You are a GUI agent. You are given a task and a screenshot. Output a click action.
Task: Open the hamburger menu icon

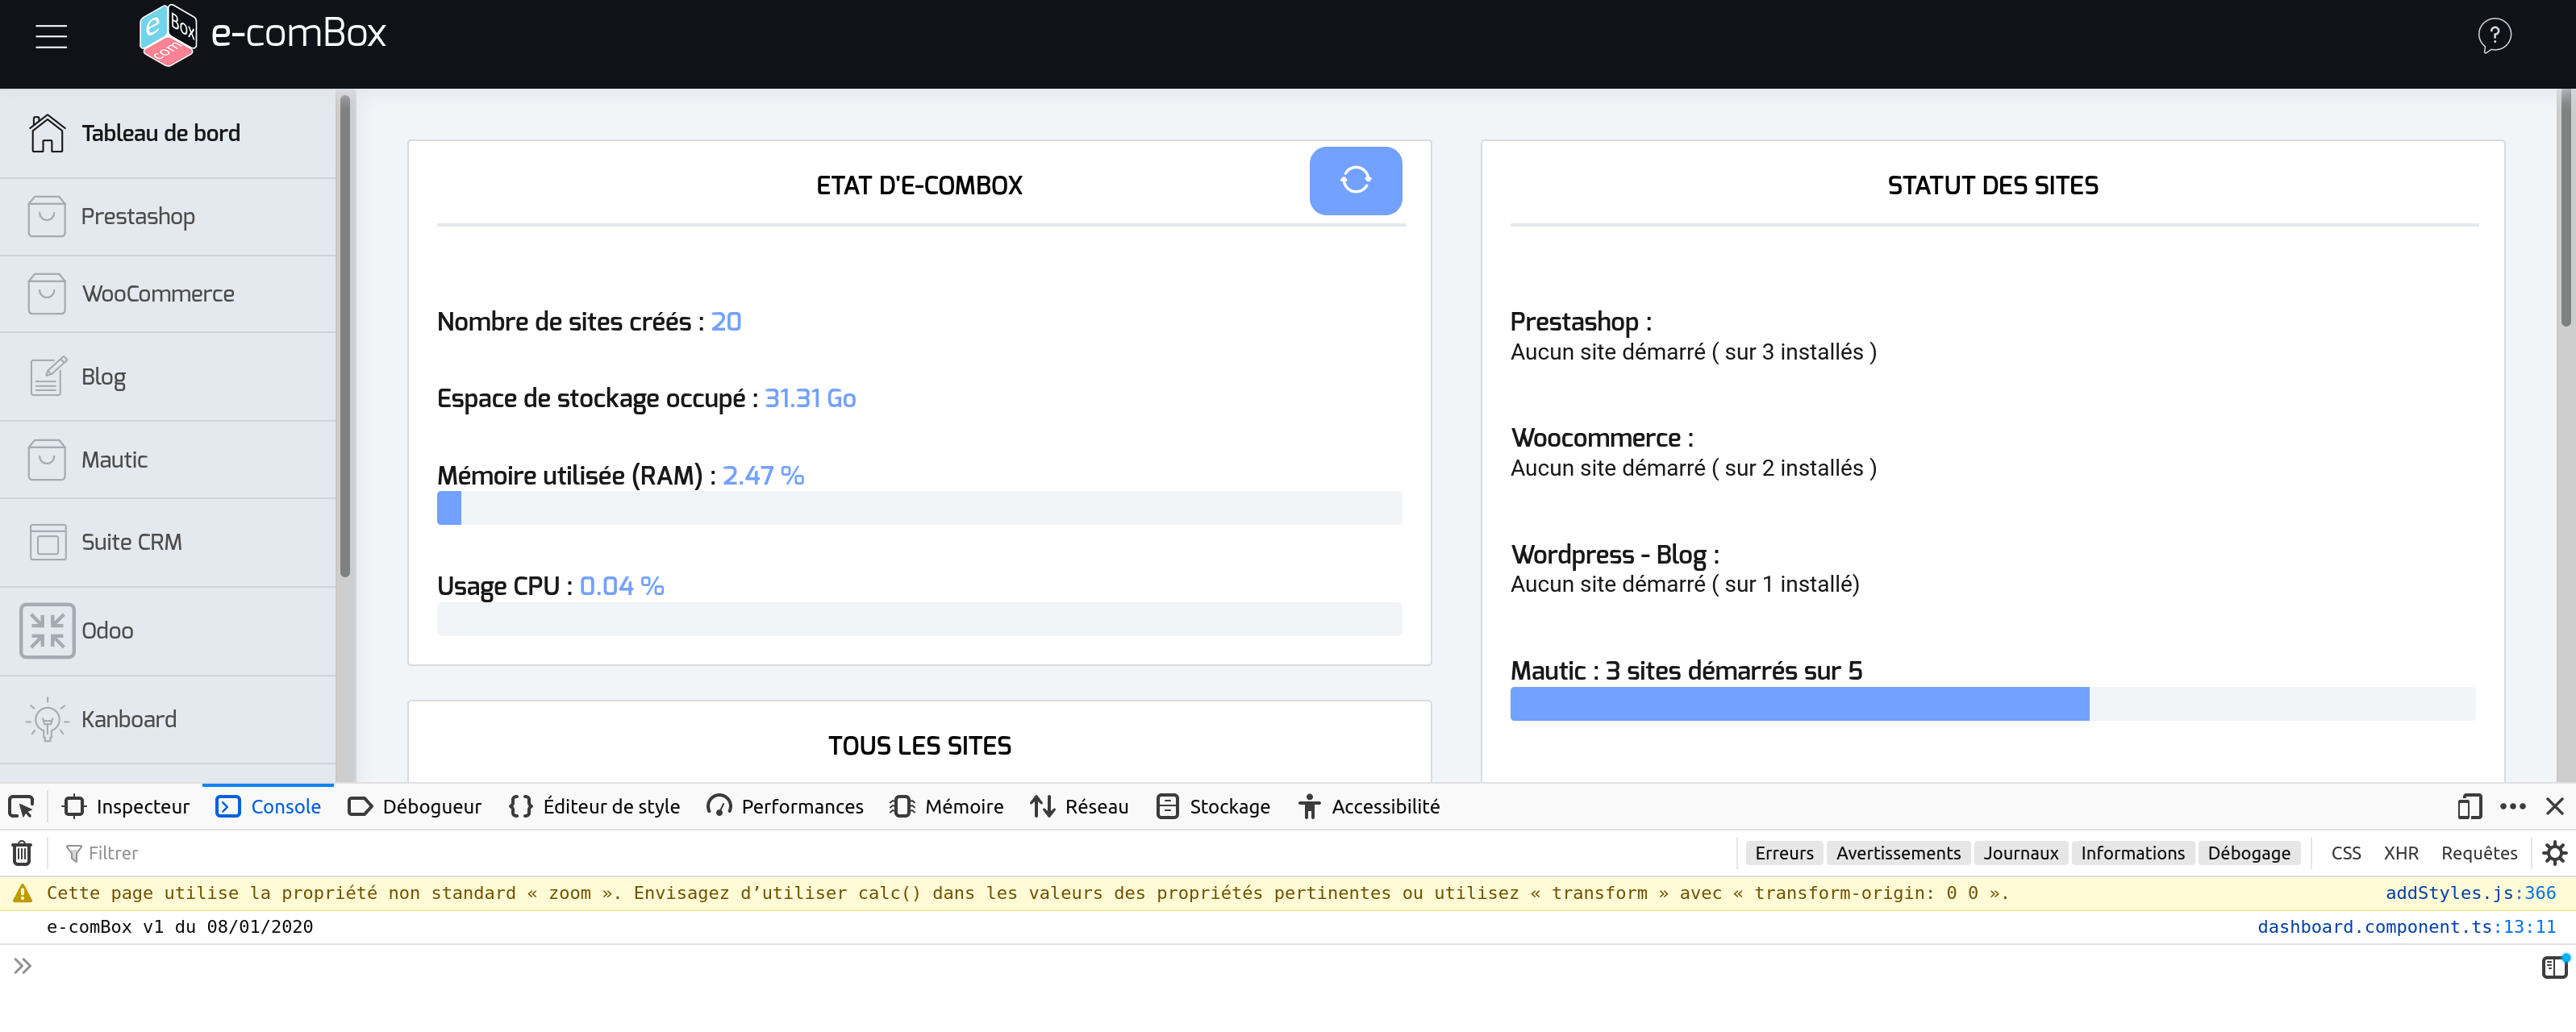pos(51,37)
